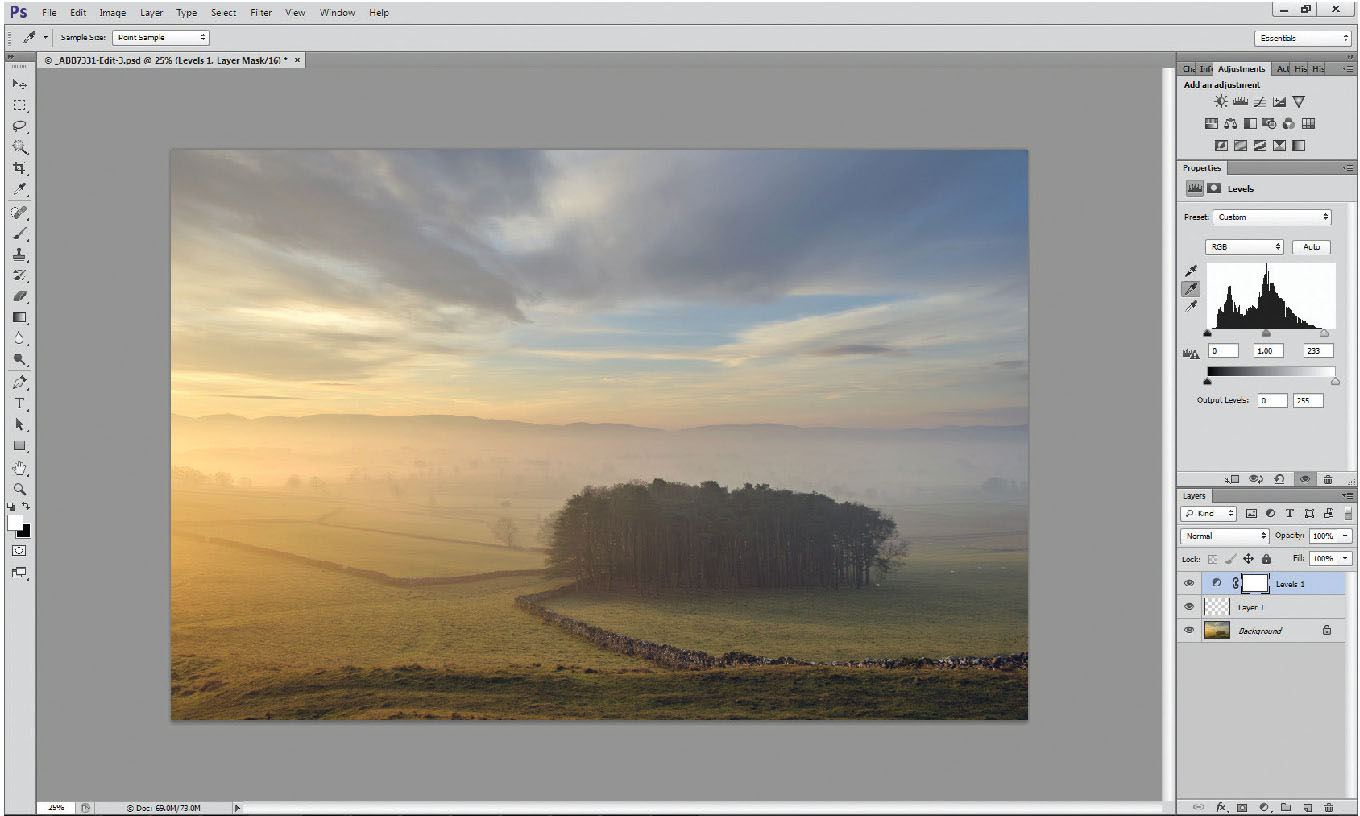The image size is (1360, 816).
Task: Add a Vibrance adjustment
Action: pyautogui.click(x=1298, y=102)
